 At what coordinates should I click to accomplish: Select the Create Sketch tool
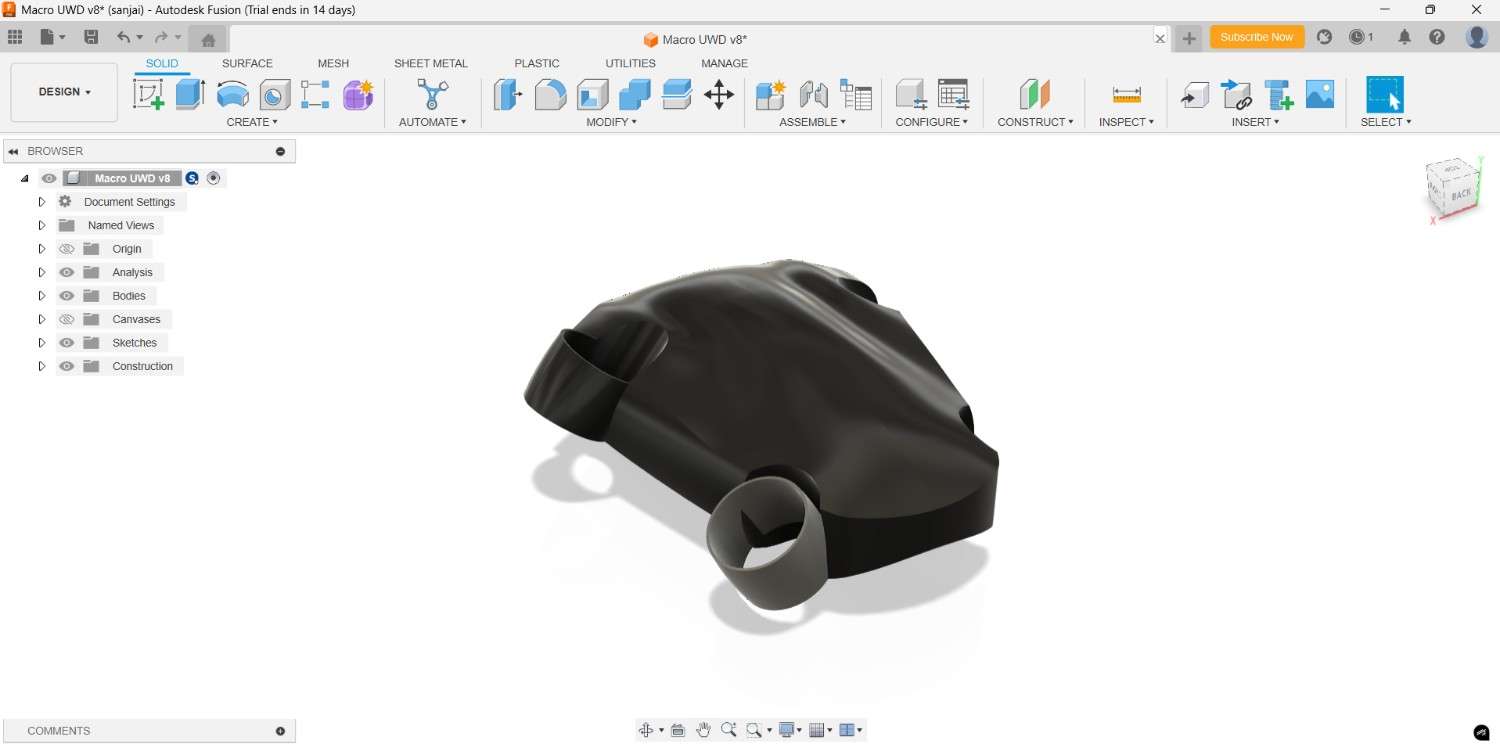pos(149,95)
